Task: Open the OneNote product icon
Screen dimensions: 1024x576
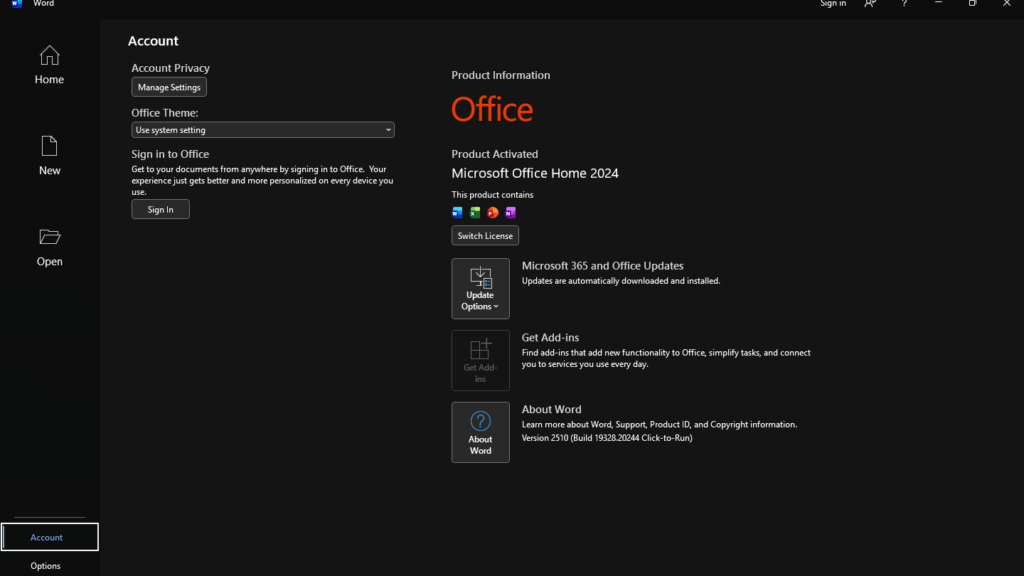Action: coord(511,212)
